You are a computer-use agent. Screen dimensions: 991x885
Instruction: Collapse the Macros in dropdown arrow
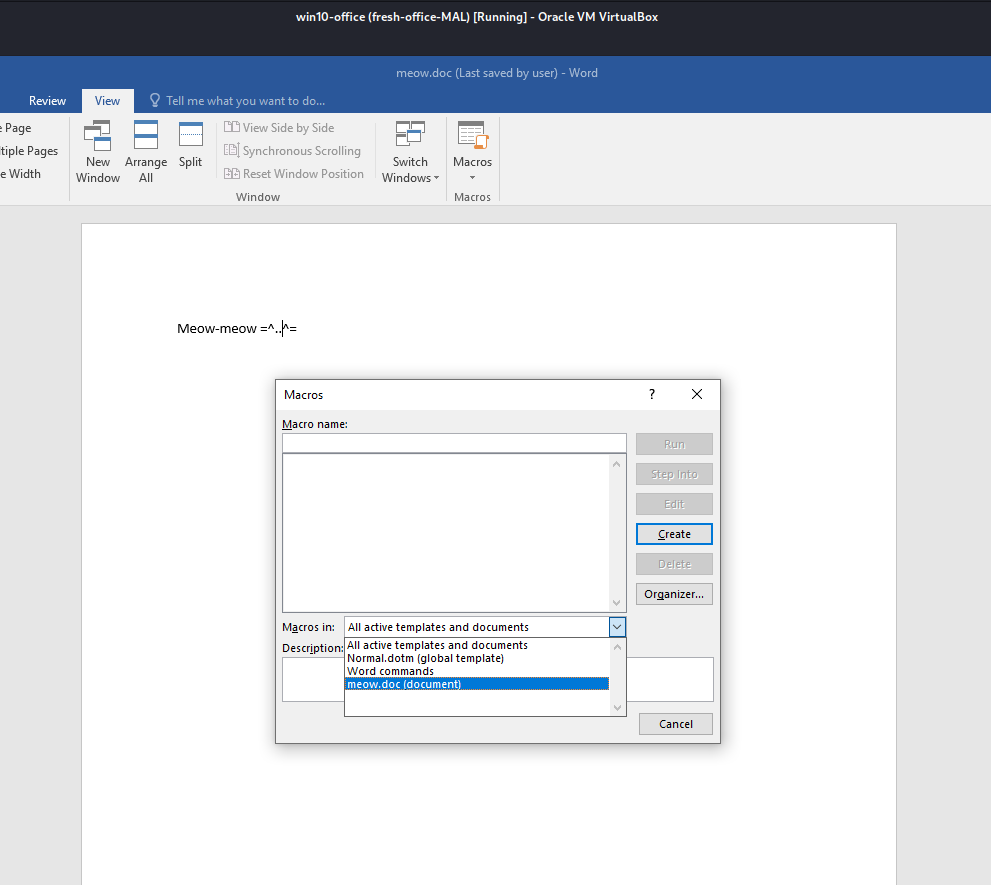coord(617,627)
